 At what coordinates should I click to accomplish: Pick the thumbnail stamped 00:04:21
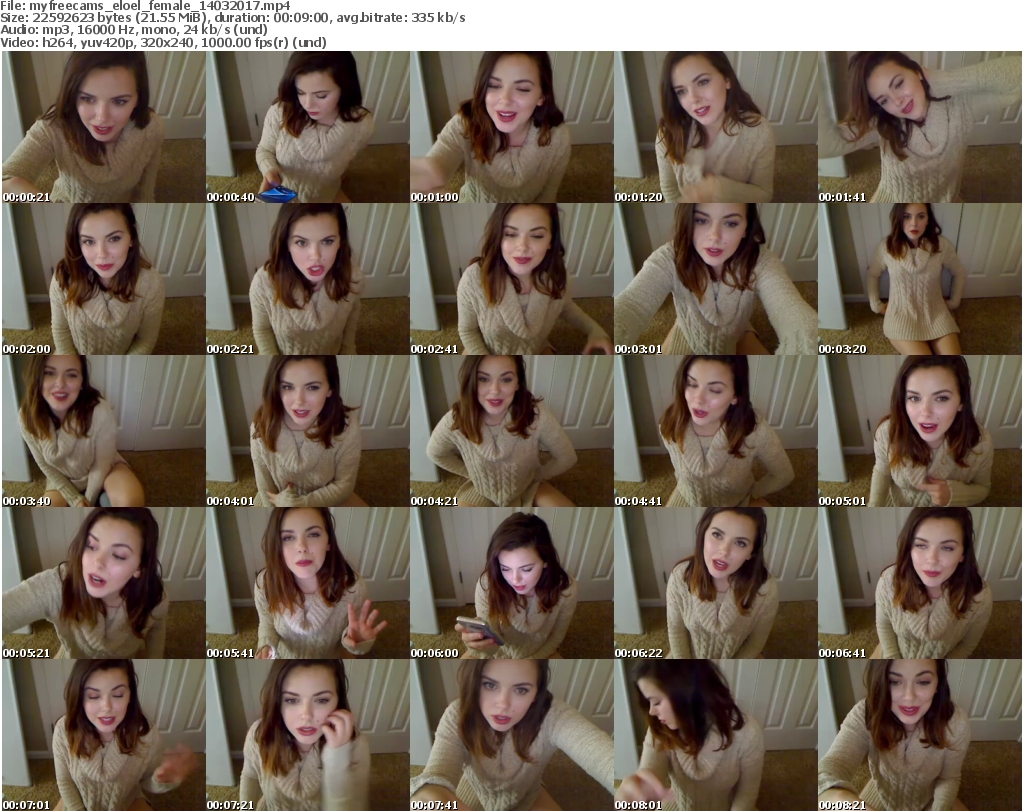coord(512,431)
